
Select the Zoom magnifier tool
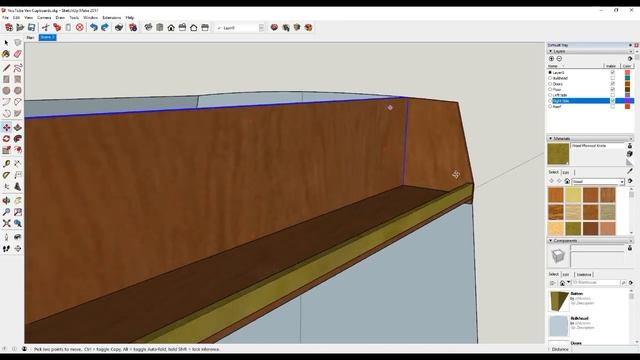coord(6,212)
